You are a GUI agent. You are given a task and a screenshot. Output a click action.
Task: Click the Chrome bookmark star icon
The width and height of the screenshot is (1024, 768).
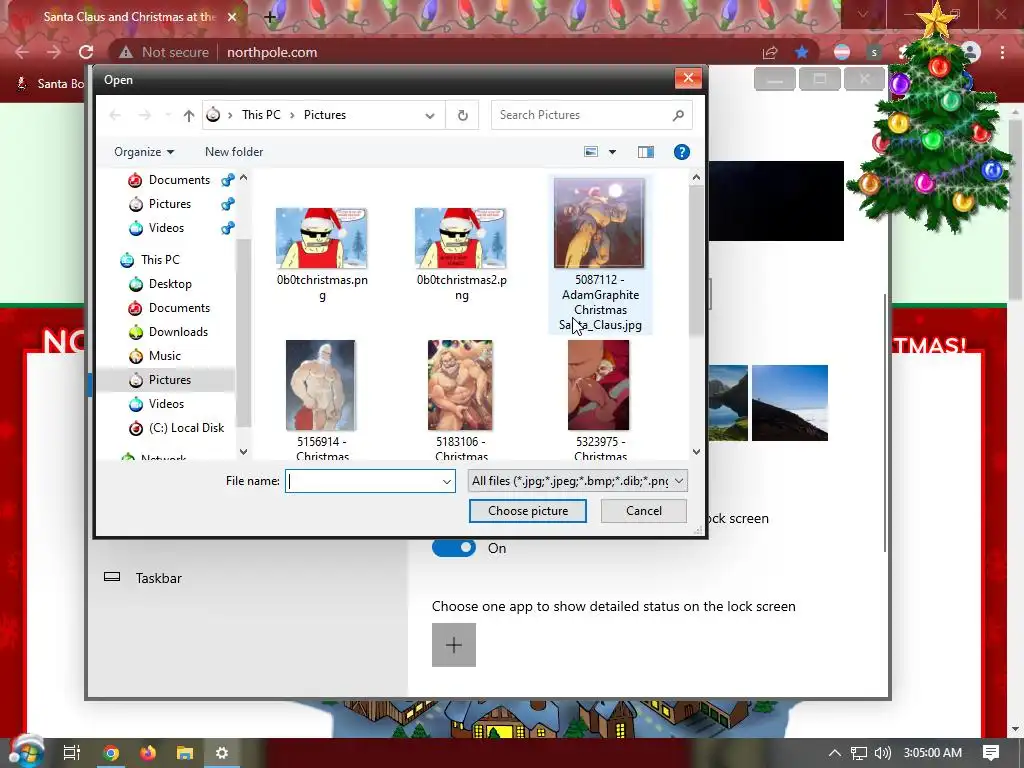pos(801,52)
